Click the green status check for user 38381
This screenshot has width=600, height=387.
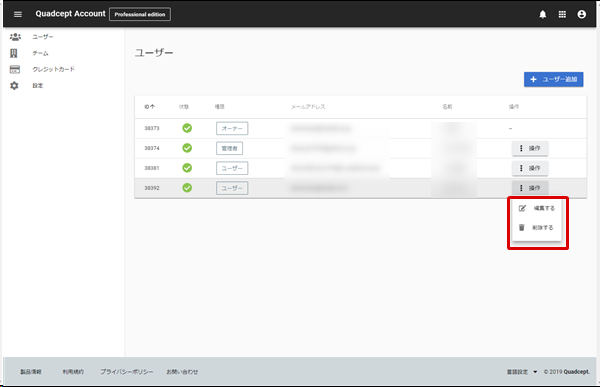pyautogui.click(x=187, y=168)
